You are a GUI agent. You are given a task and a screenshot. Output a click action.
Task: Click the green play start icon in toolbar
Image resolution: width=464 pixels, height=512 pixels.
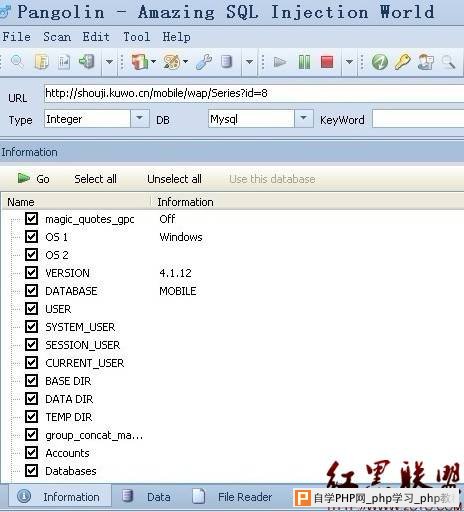[x=279, y=62]
